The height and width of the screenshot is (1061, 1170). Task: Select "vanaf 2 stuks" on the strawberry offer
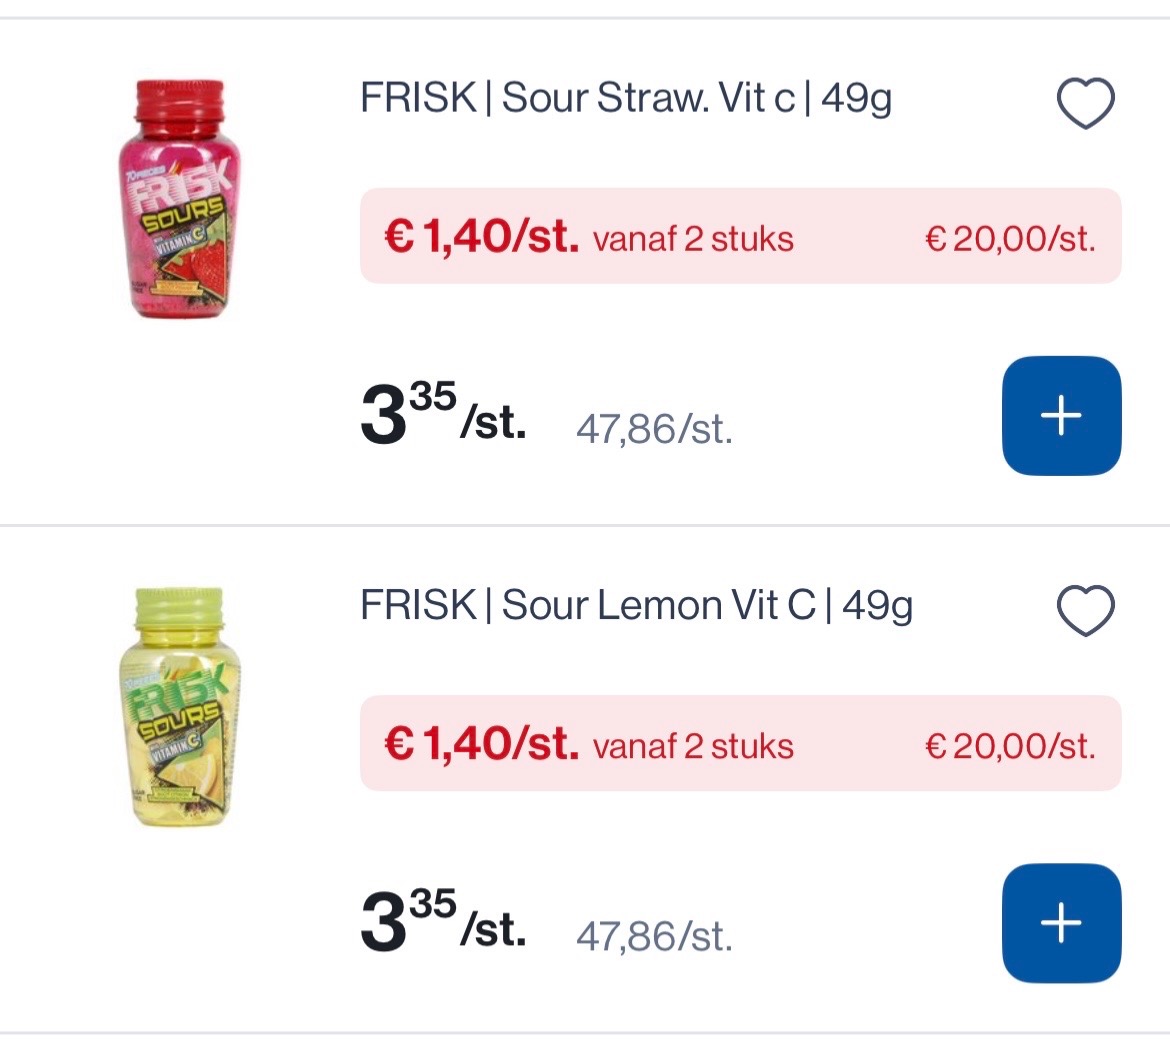pos(693,240)
